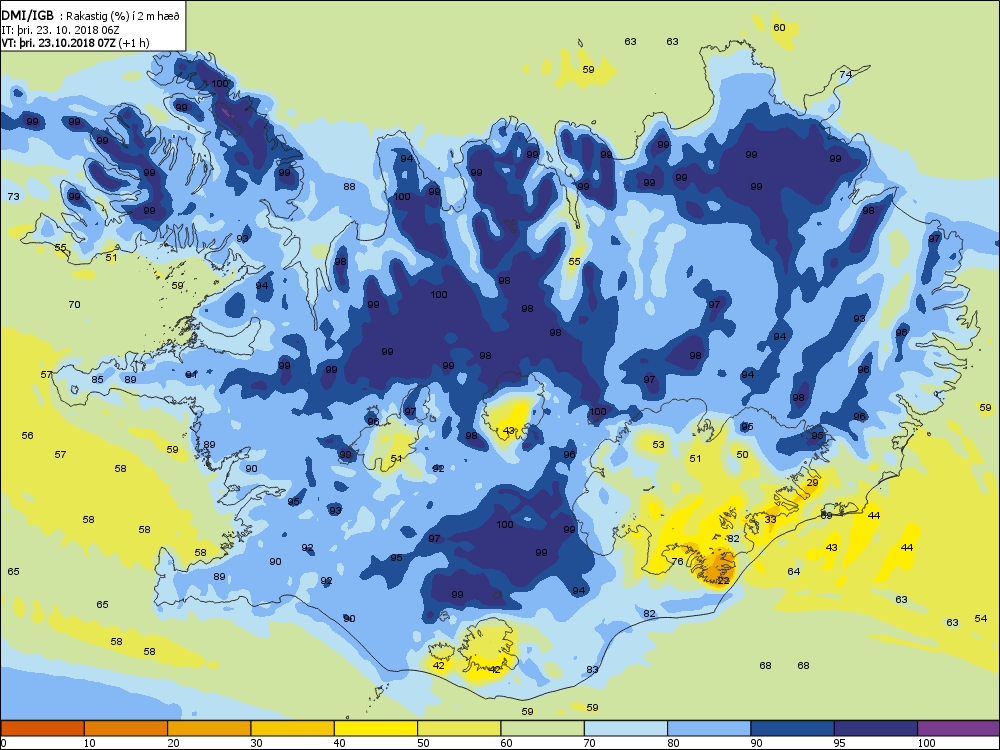Click the map humidity value 76

677,562
